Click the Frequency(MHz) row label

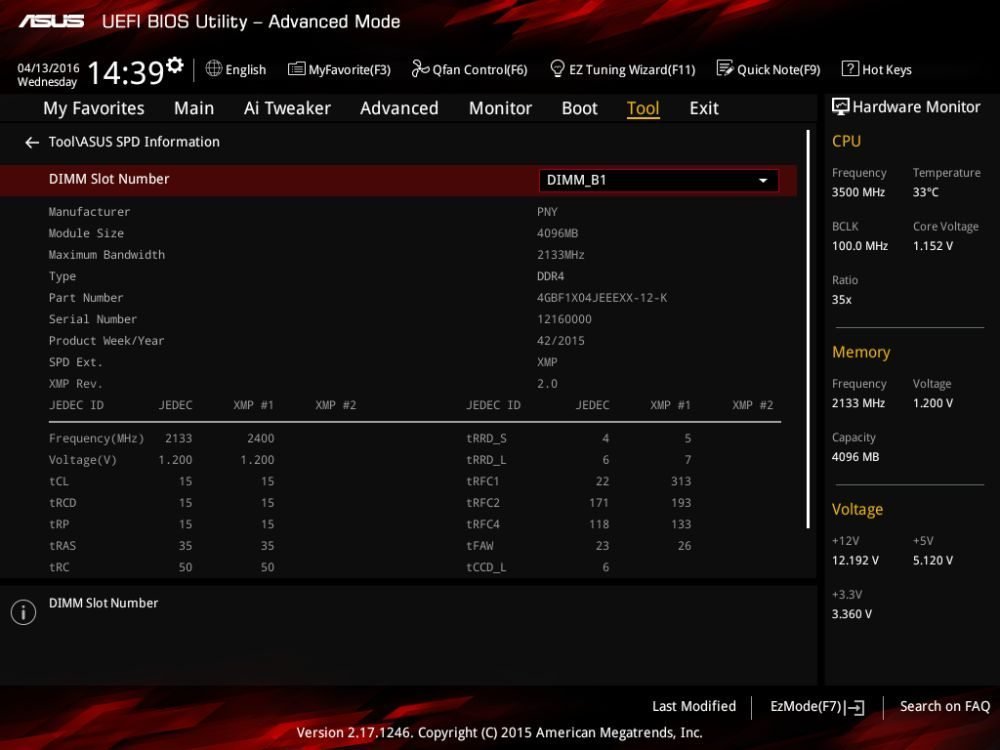[96, 439]
